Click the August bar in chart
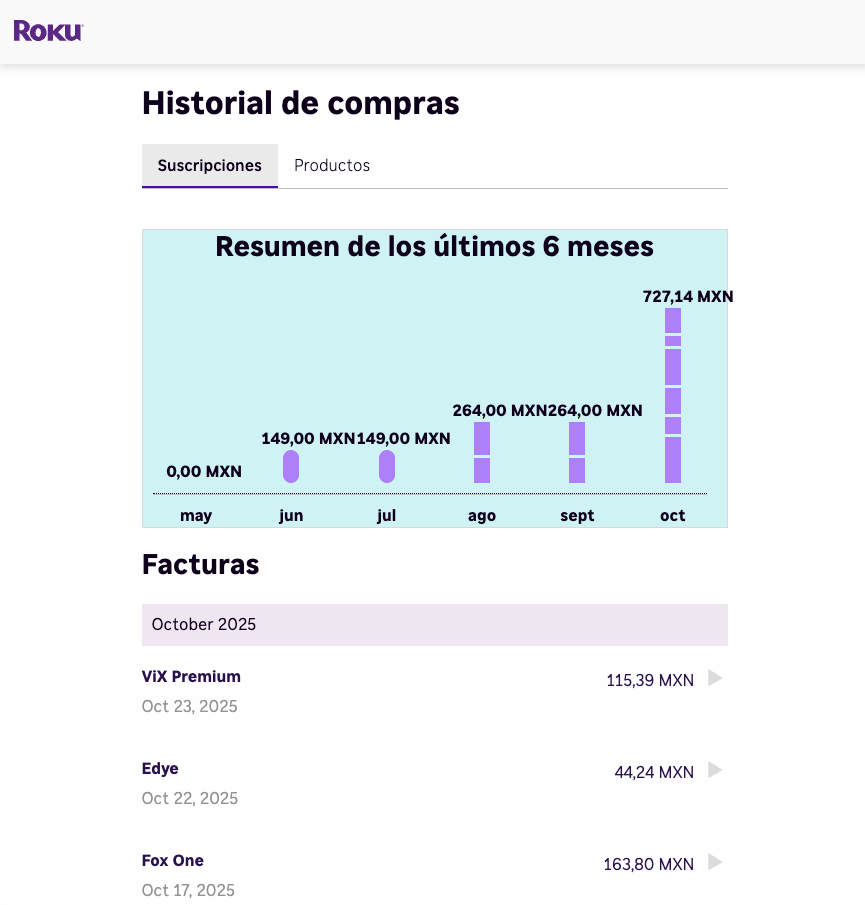Image resolution: width=865 pixels, height=905 pixels. click(x=482, y=452)
